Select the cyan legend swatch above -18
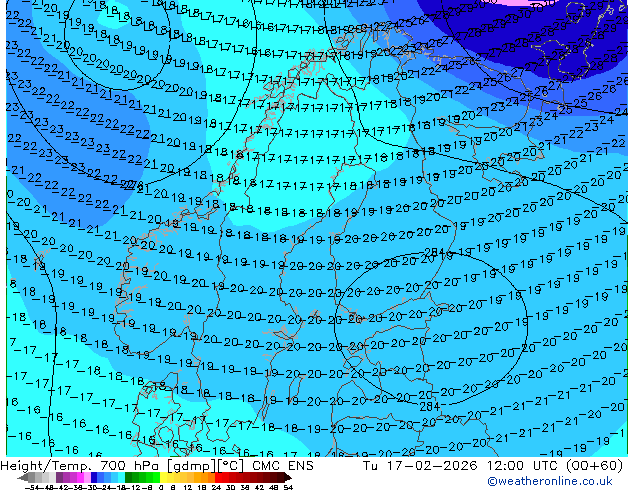 click(121, 478)
